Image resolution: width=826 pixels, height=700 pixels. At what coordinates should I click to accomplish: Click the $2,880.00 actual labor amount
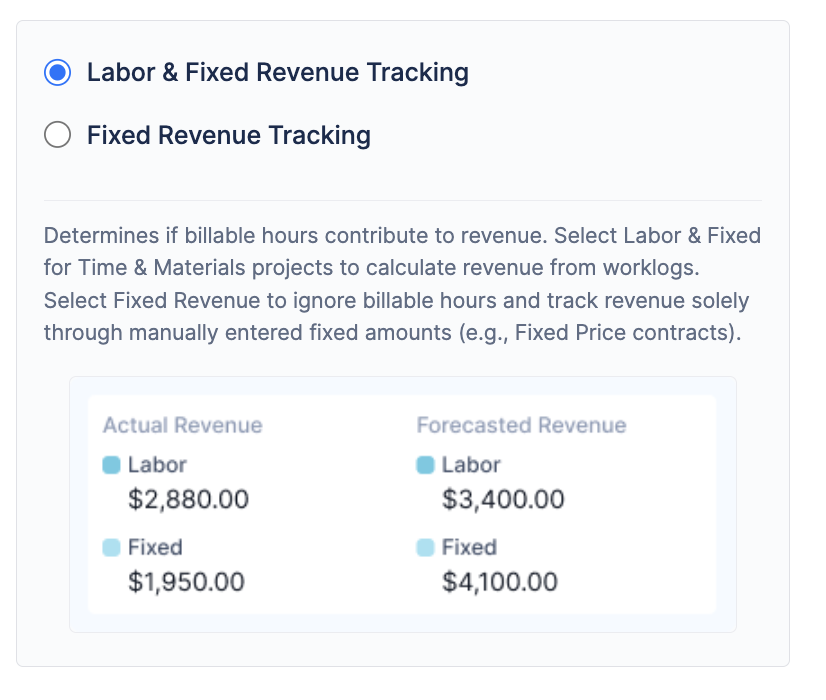tap(189, 499)
